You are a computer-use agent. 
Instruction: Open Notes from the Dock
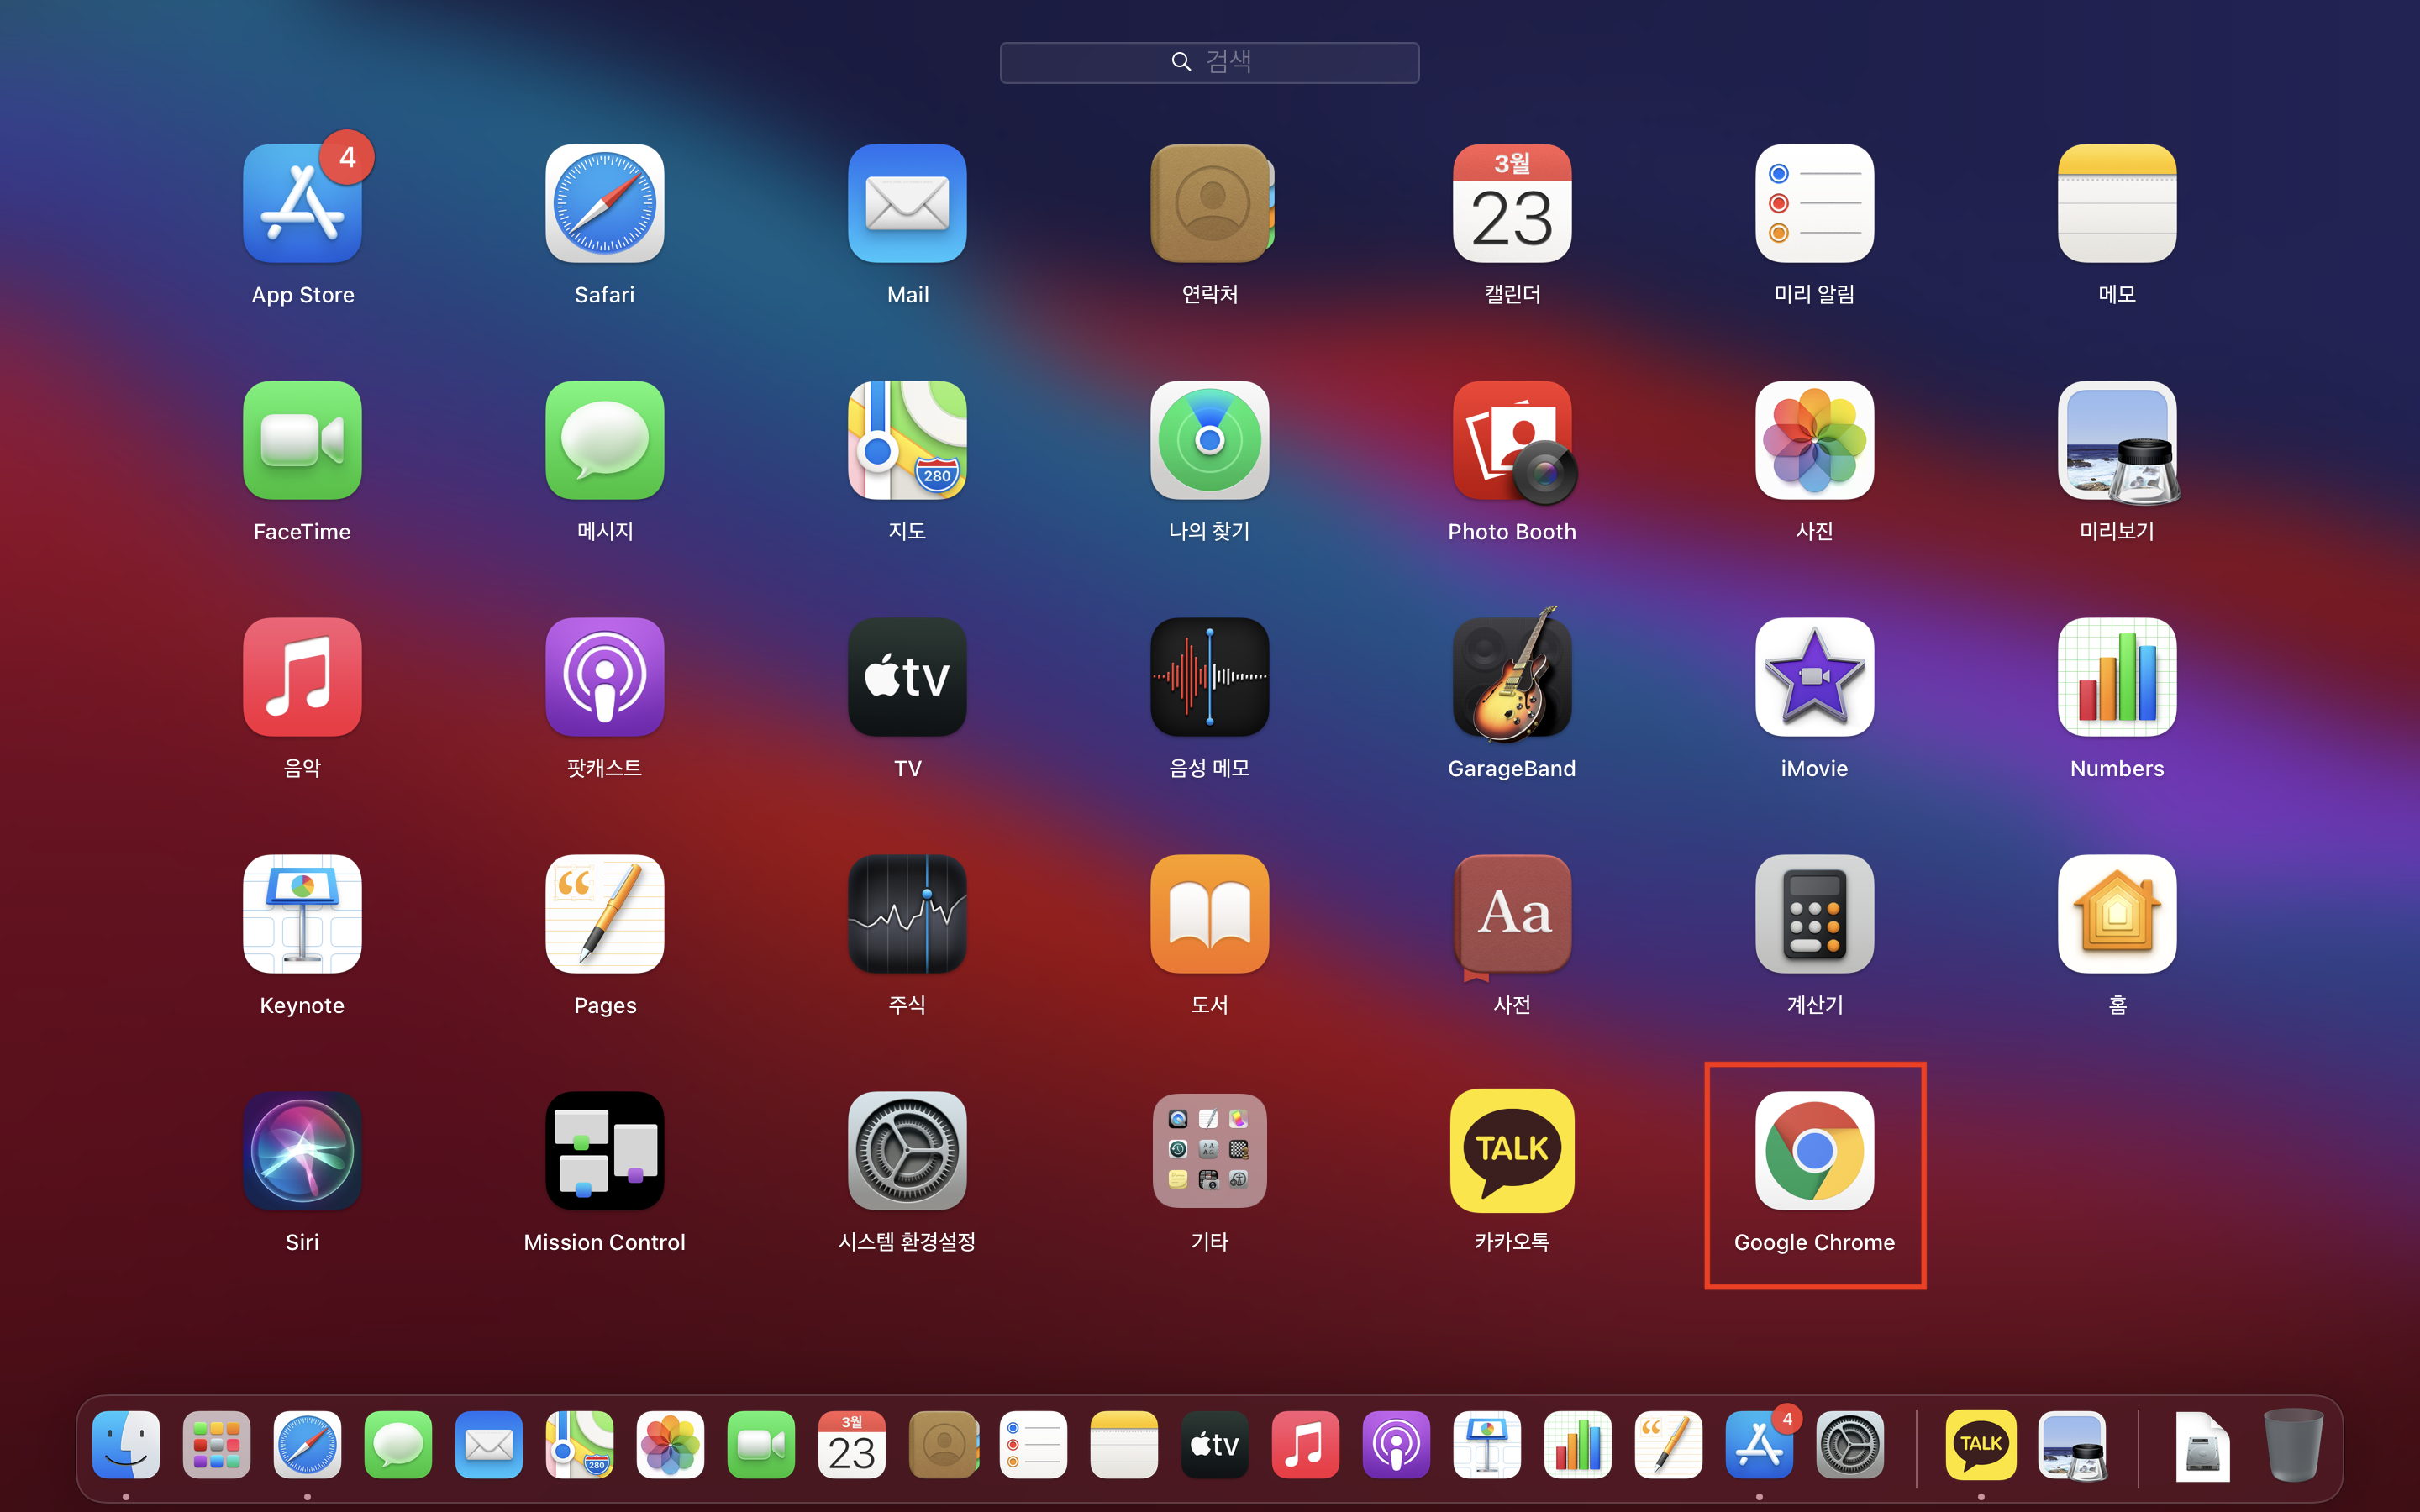[x=1124, y=1445]
